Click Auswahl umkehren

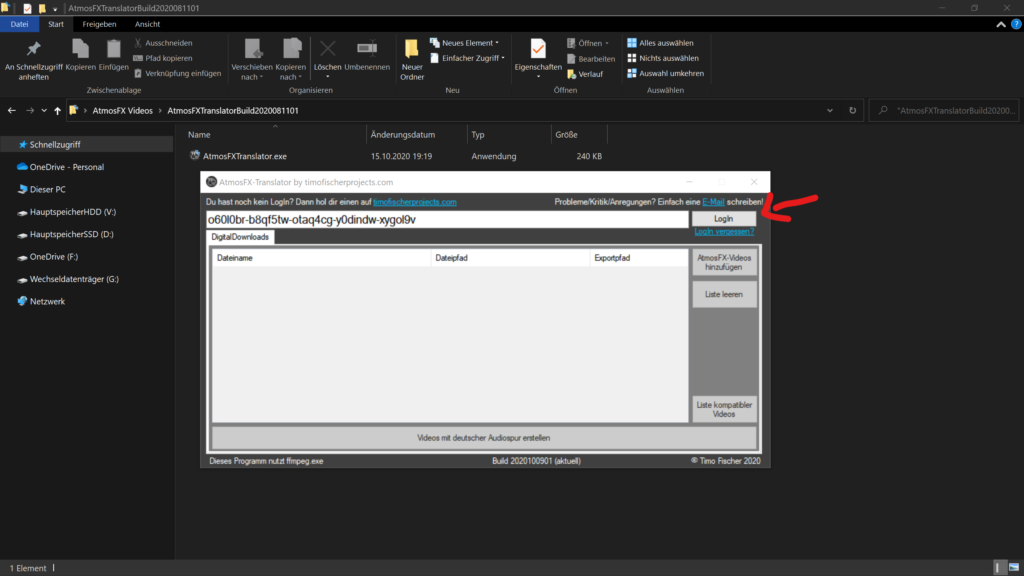[665, 73]
